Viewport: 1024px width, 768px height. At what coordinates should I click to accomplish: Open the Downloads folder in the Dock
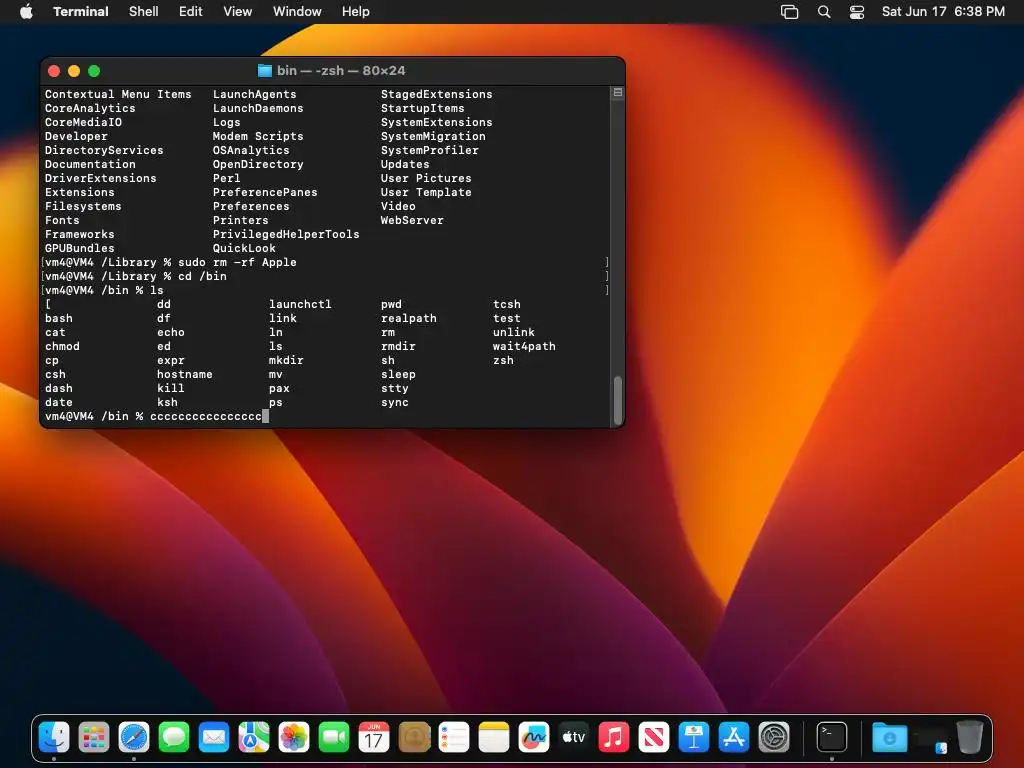pyautogui.click(x=889, y=737)
